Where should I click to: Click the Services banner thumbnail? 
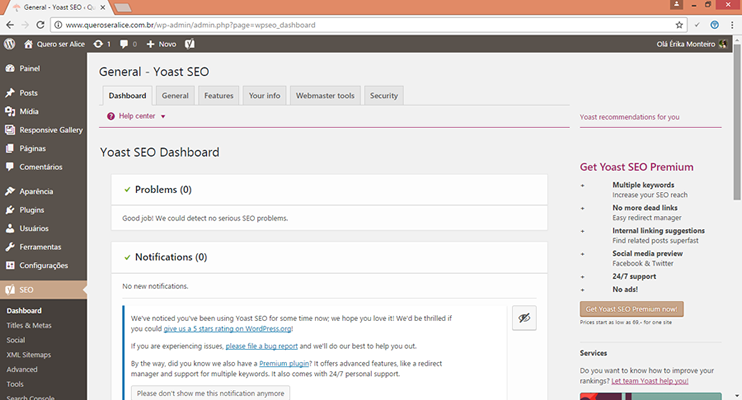[x=651, y=396]
